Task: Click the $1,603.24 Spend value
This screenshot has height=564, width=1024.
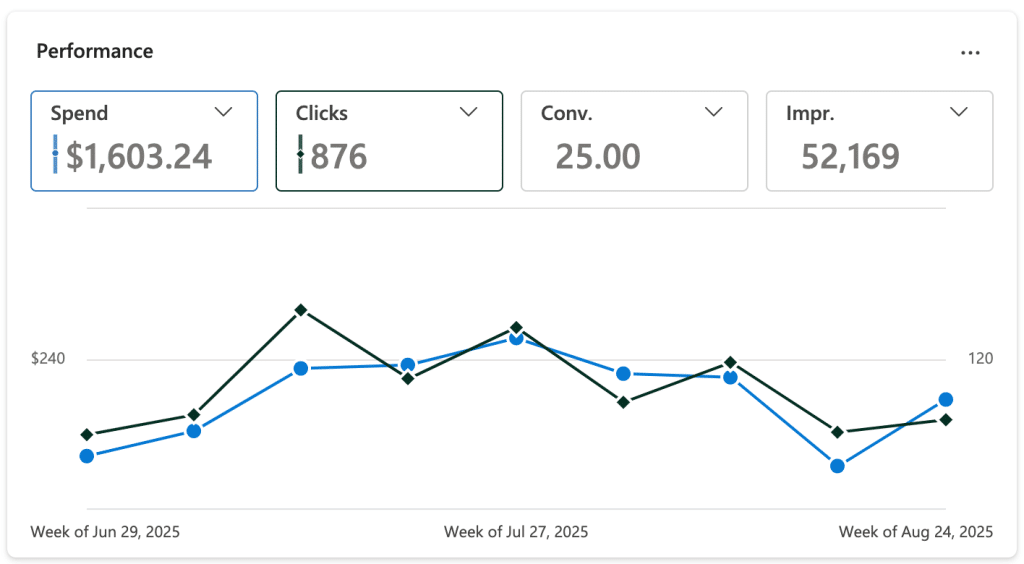Action: [x=139, y=156]
